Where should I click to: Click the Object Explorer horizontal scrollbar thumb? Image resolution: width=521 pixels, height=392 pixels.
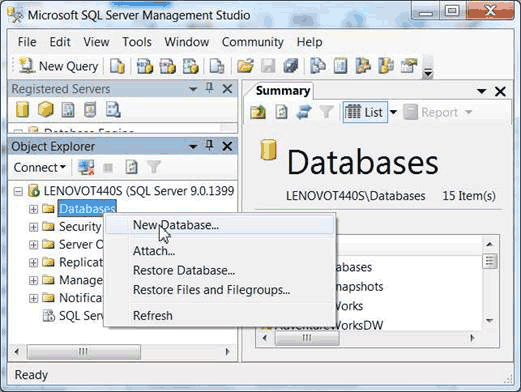[83, 352]
